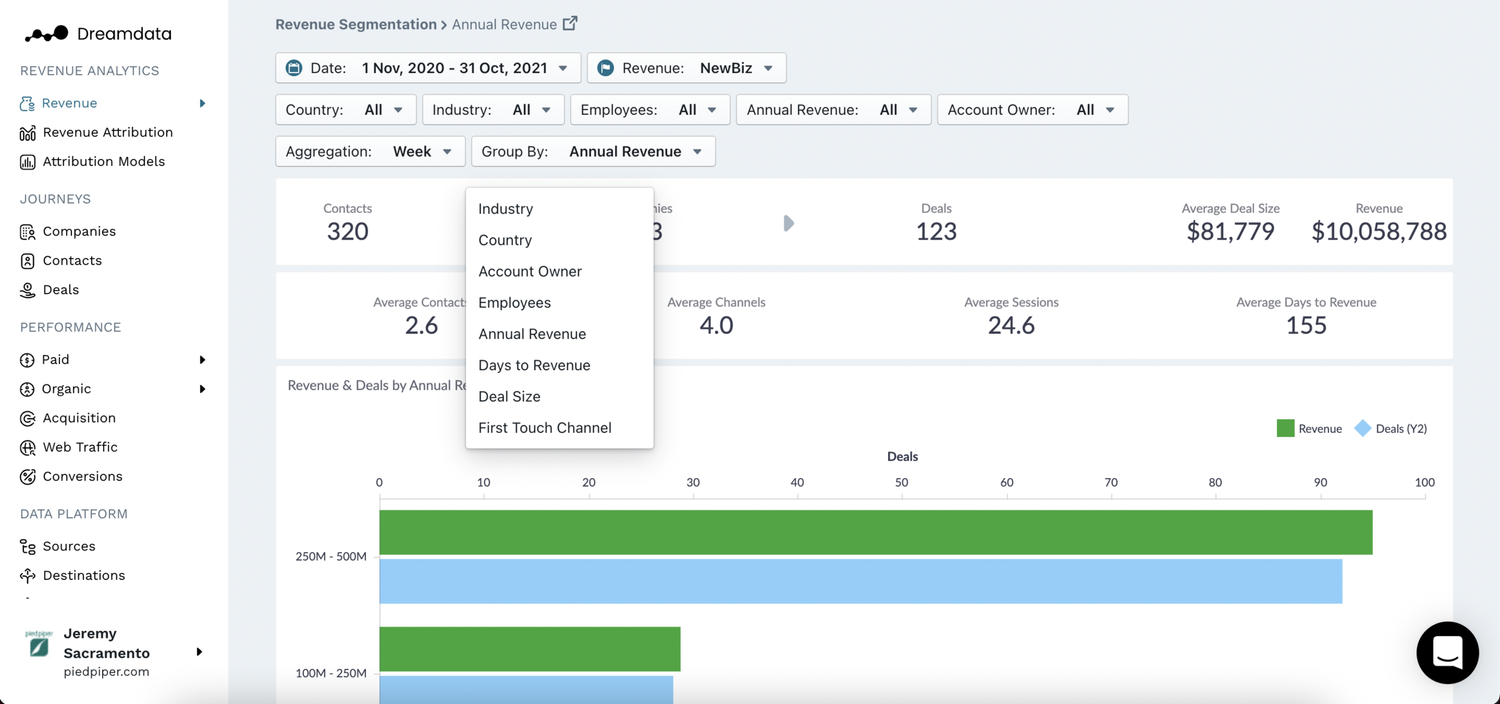
Task: Click the 155 Average Days to Revenue value
Action: click(x=1306, y=326)
